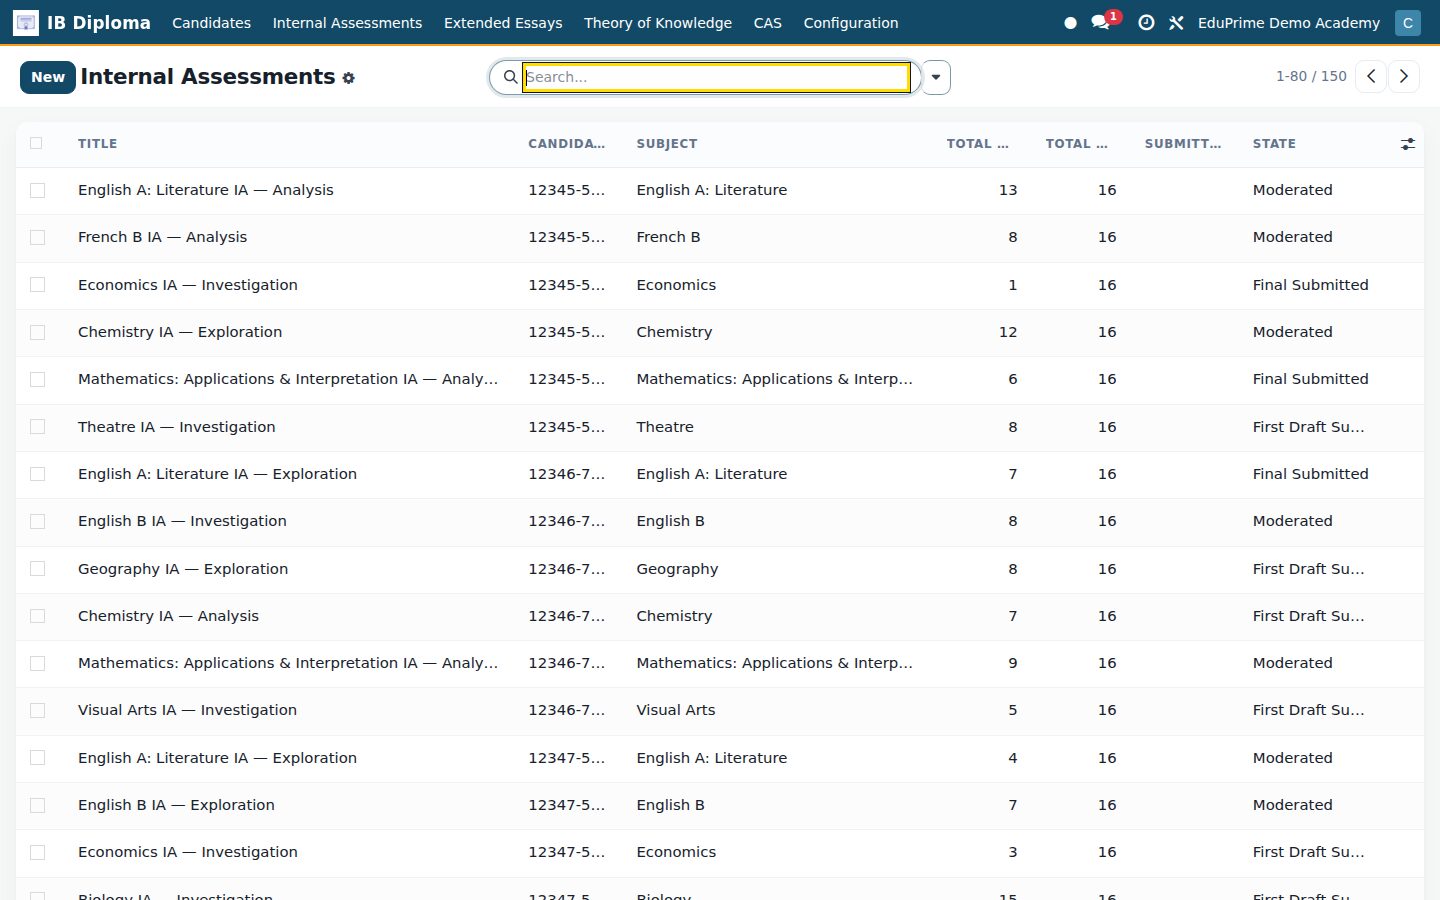This screenshot has height=900, width=1440.
Task: Check the Theatre IA — Investigation row
Action: (x=37, y=427)
